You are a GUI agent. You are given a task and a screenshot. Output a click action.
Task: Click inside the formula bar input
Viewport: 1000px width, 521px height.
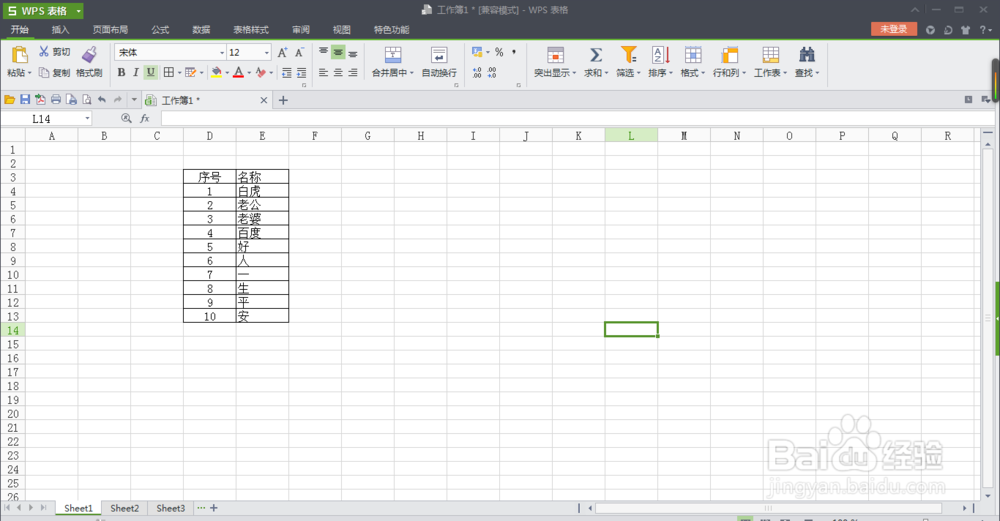577,119
